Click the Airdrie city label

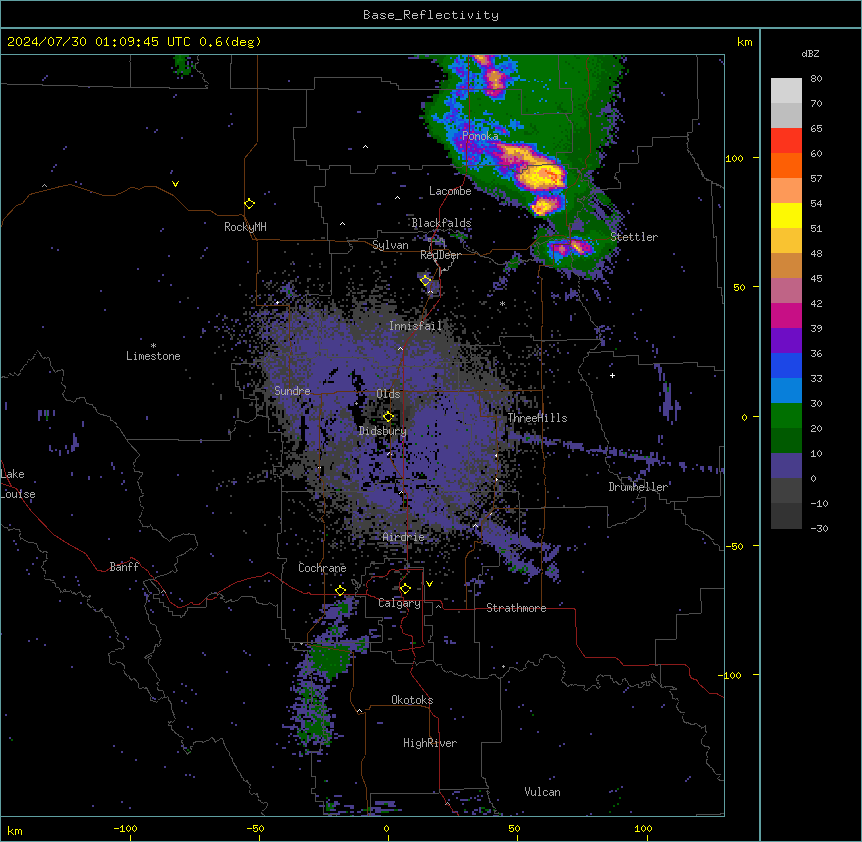click(404, 537)
